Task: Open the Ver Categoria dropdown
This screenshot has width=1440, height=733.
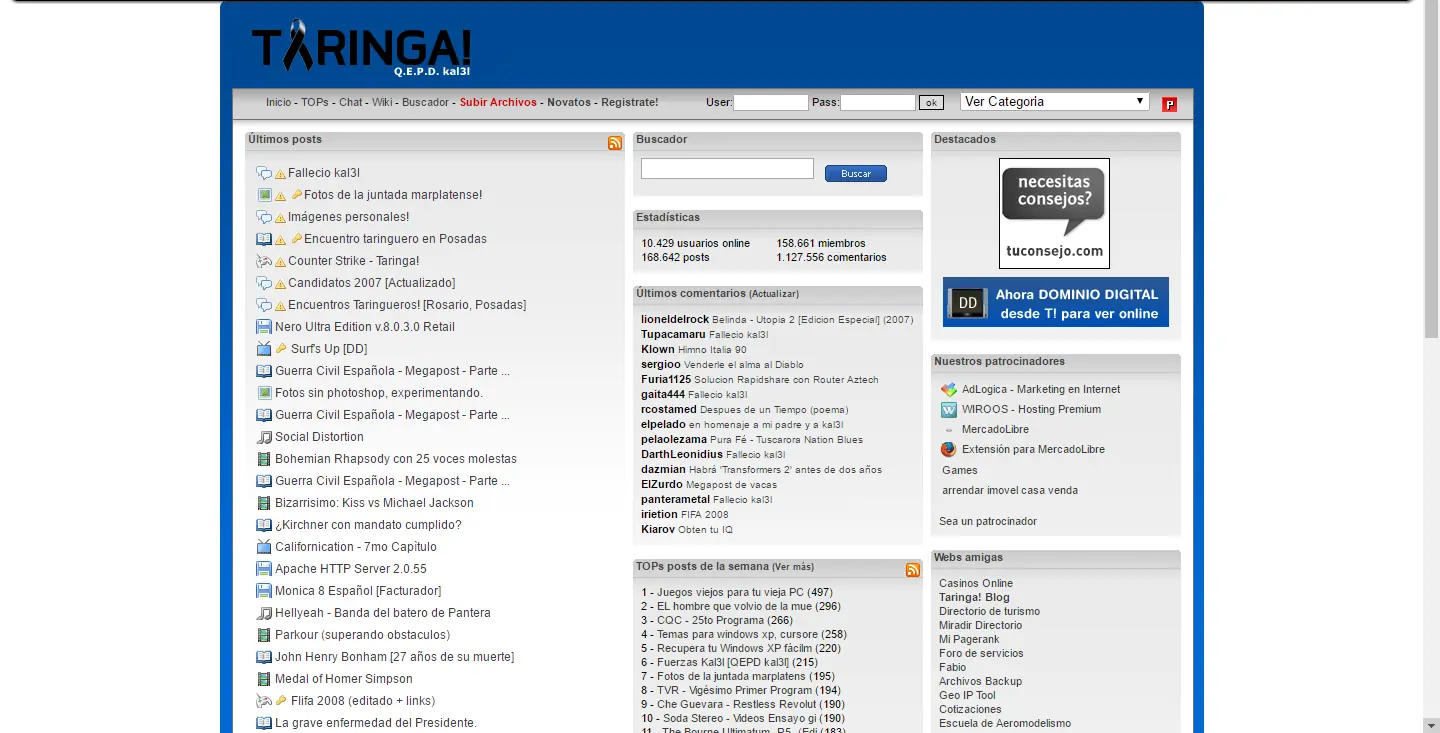Action: (1055, 102)
